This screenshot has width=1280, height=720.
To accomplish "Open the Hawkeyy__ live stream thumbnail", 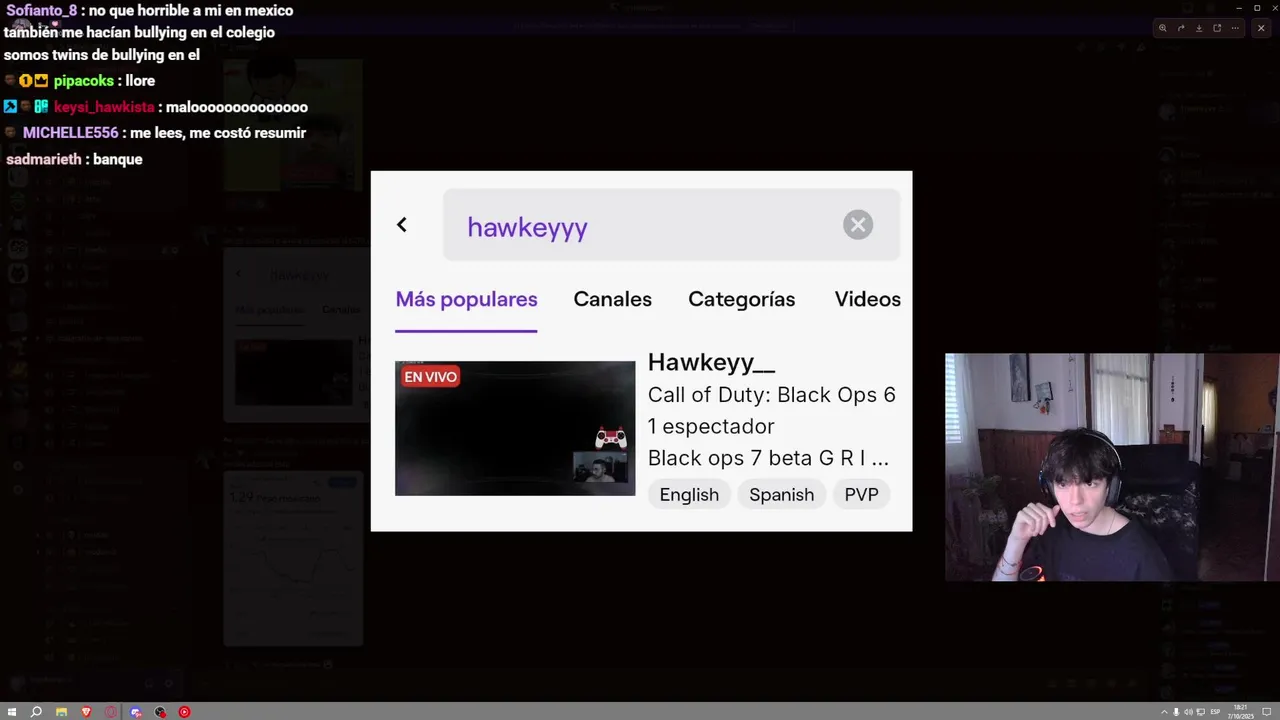I will [515, 428].
